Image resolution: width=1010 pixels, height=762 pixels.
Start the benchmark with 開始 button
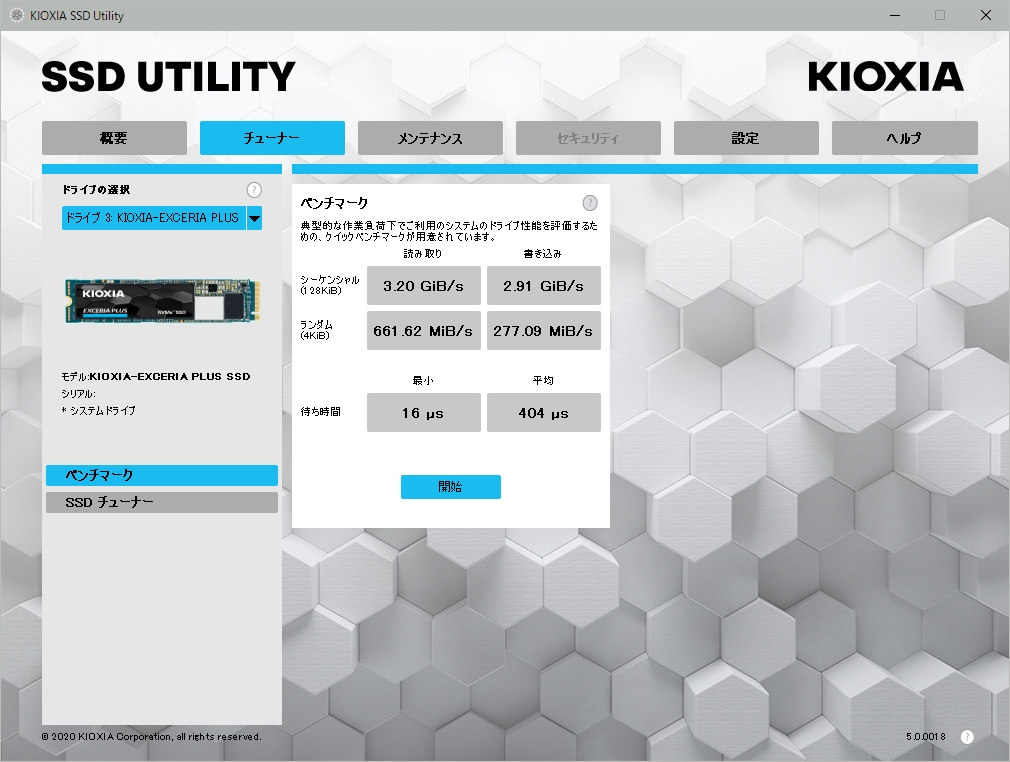[x=451, y=487]
